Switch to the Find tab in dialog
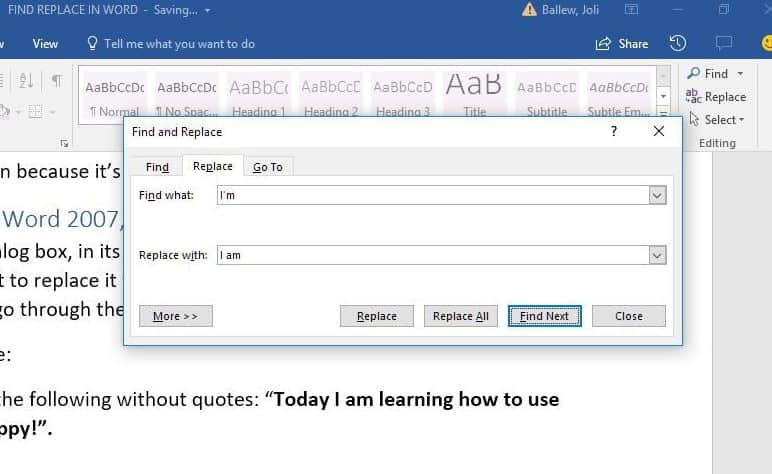Viewport: 772px width, 474px height. point(157,167)
